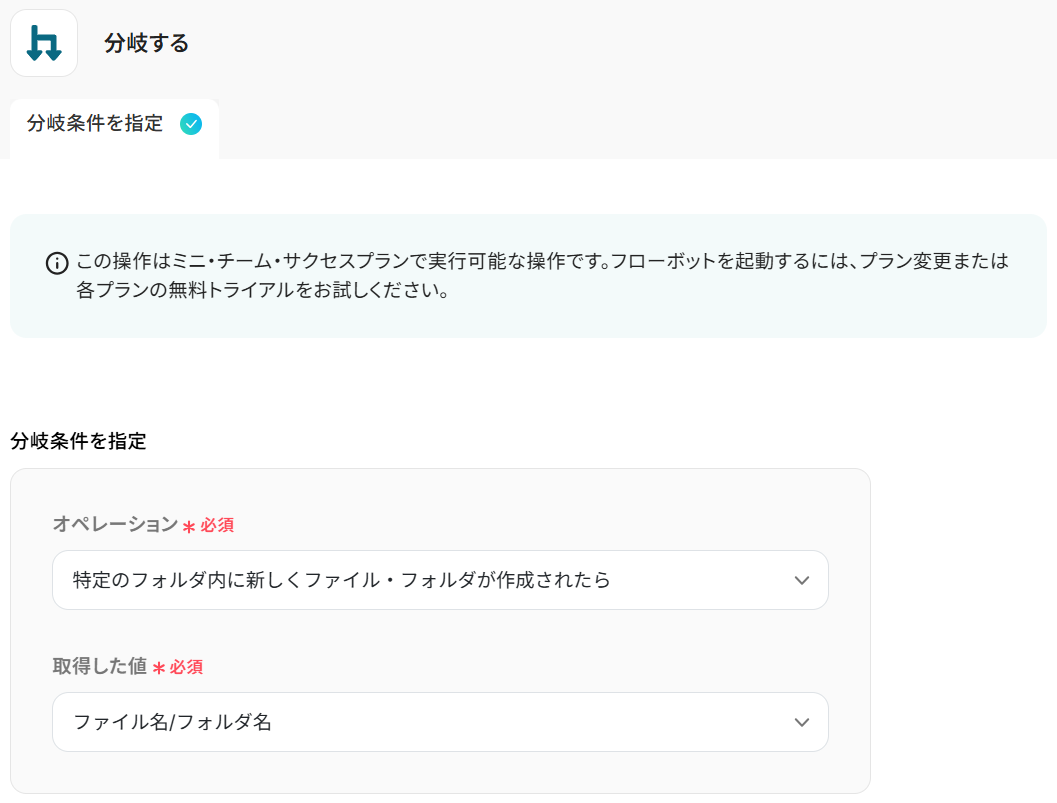1057x803 pixels.
Task: Click the branch arrow icon in the header
Action: (44, 43)
